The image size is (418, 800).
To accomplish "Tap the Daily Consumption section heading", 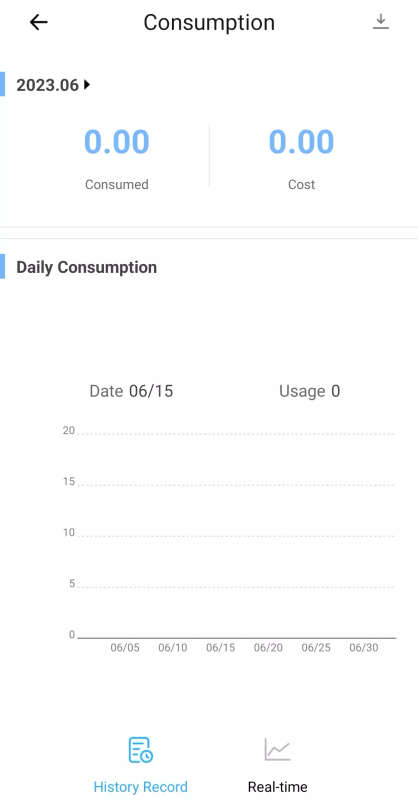I will coord(87,267).
